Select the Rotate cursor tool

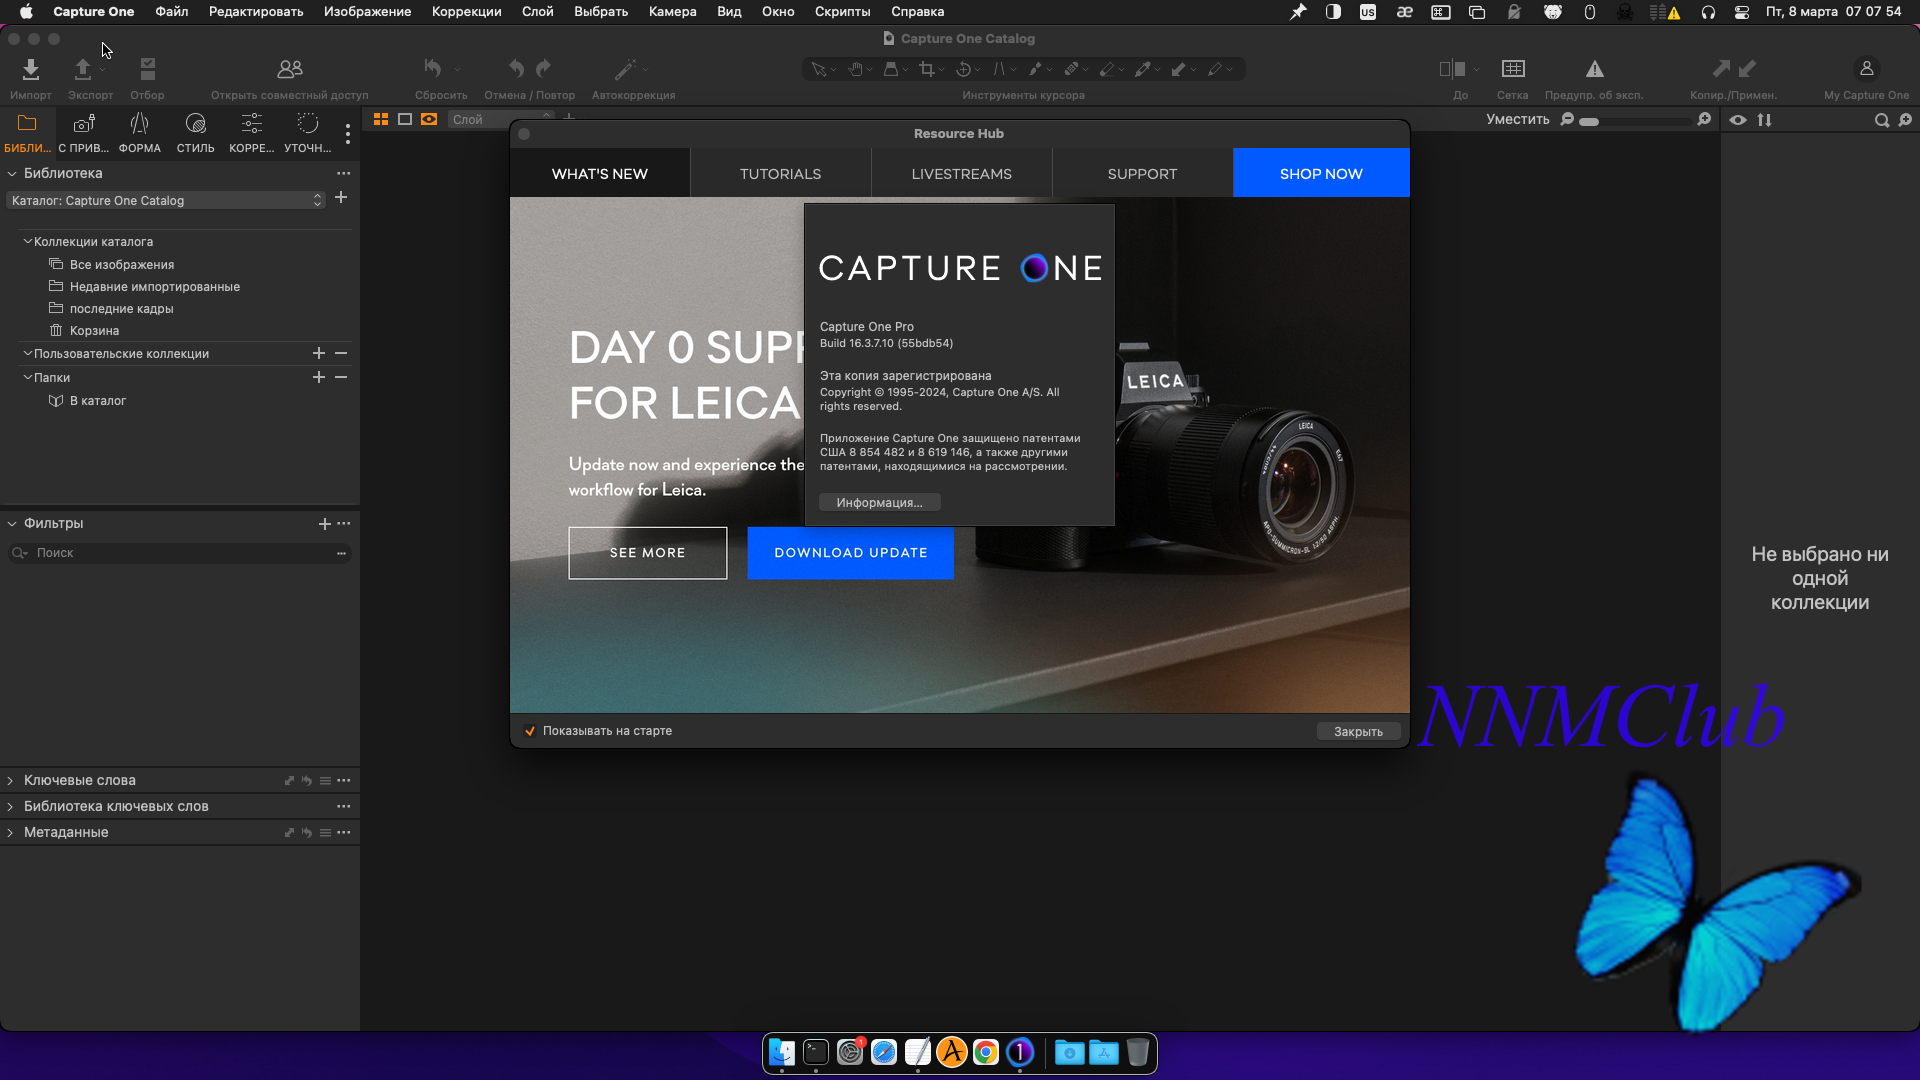pos(963,69)
